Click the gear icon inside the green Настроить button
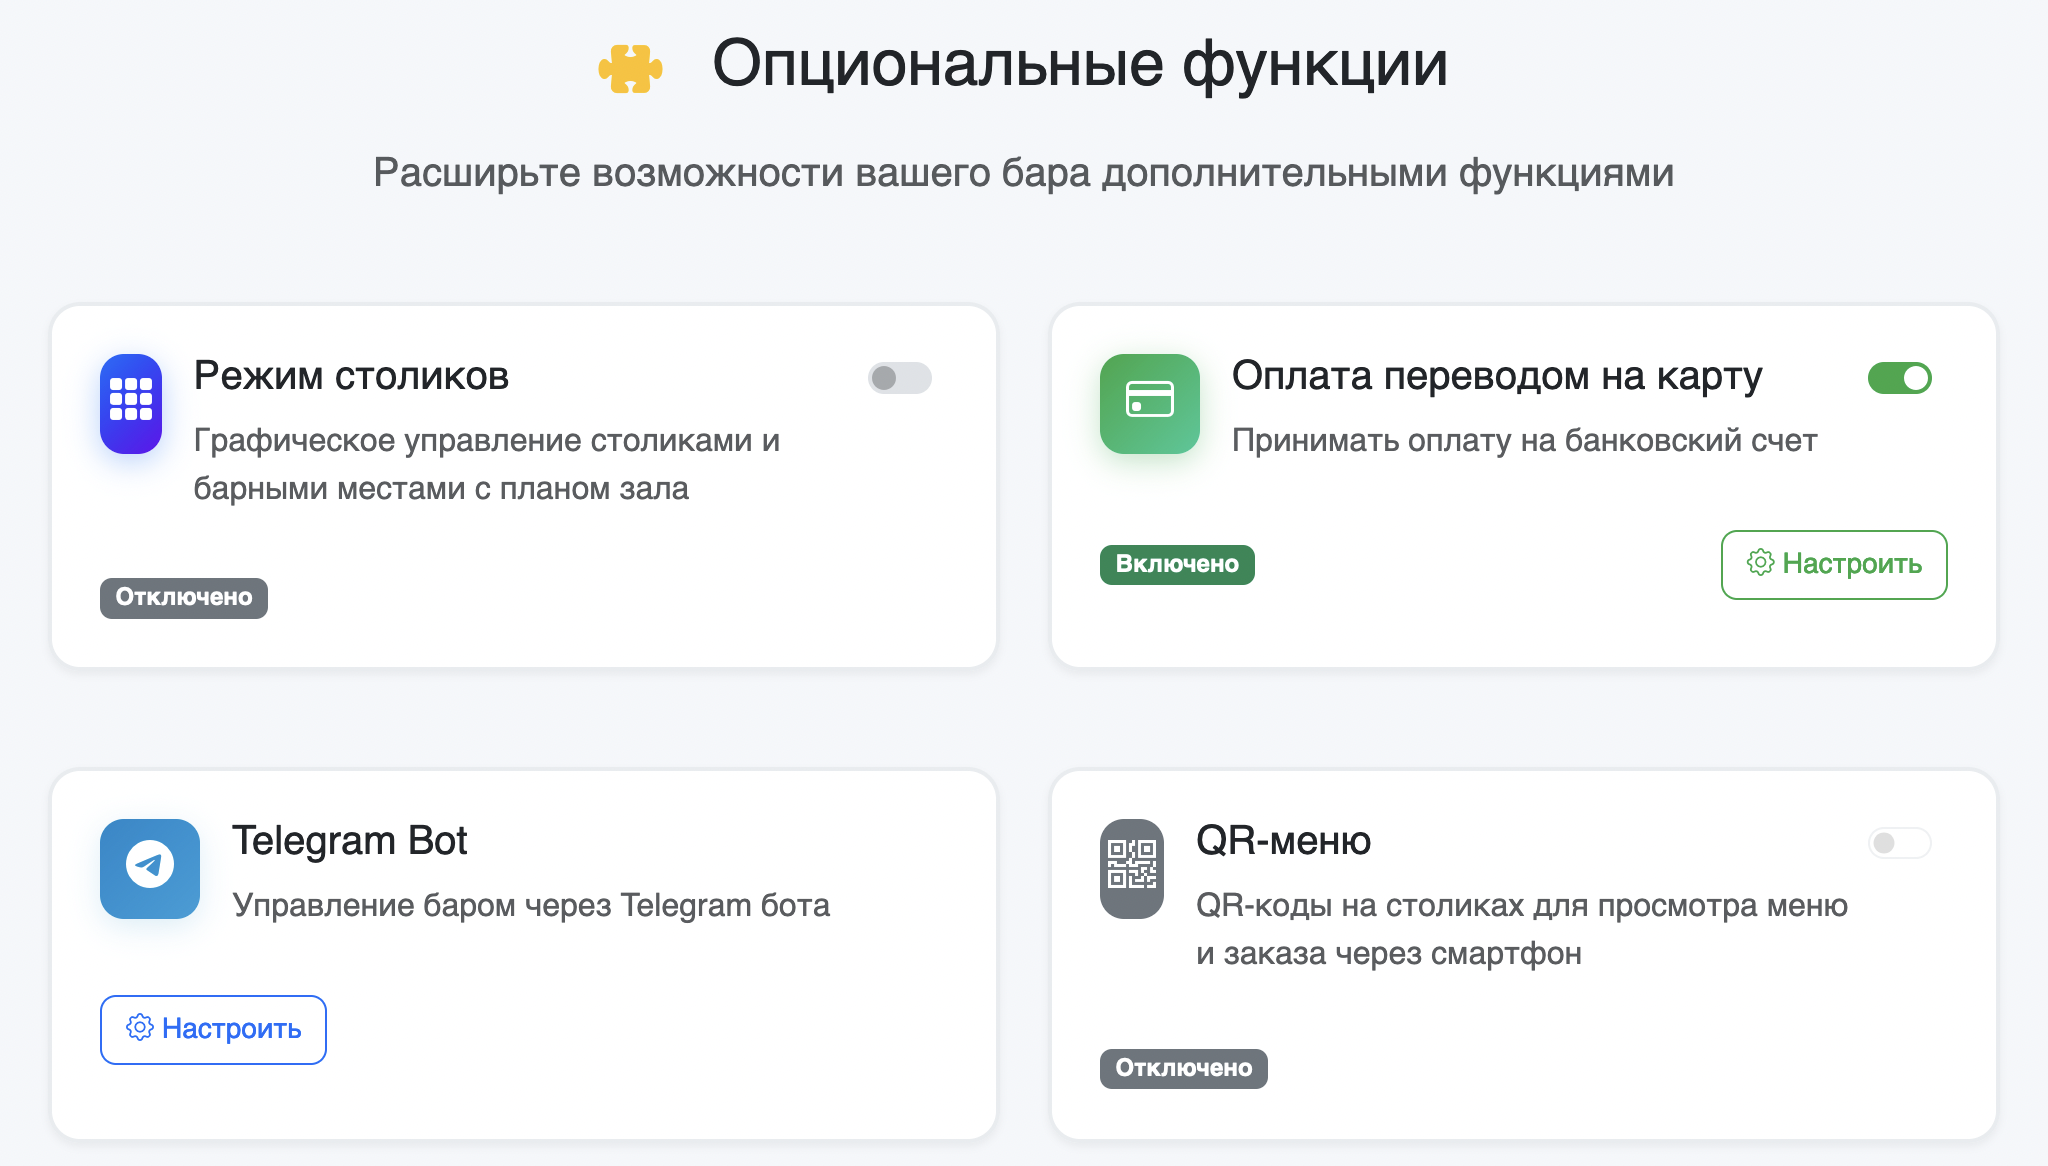 point(1758,564)
